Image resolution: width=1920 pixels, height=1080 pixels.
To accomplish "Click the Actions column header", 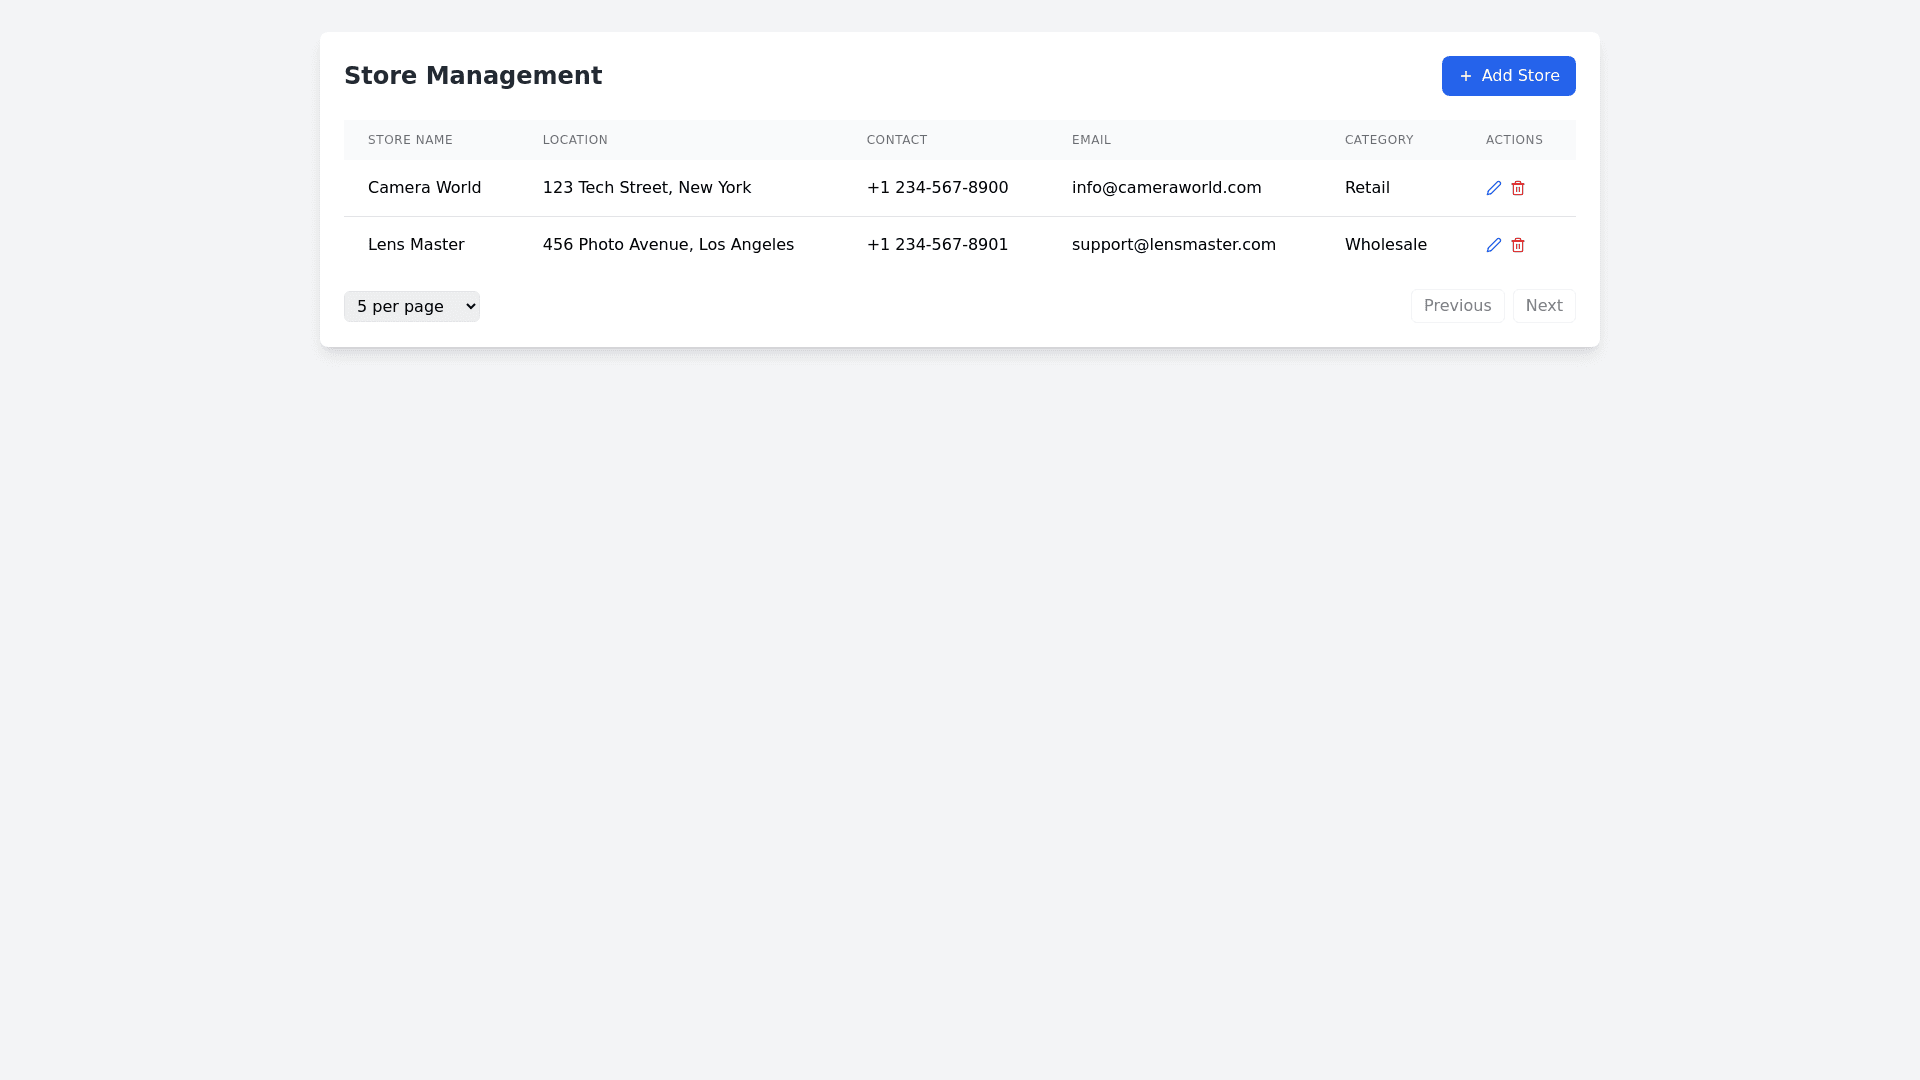I will point(1513,140).
